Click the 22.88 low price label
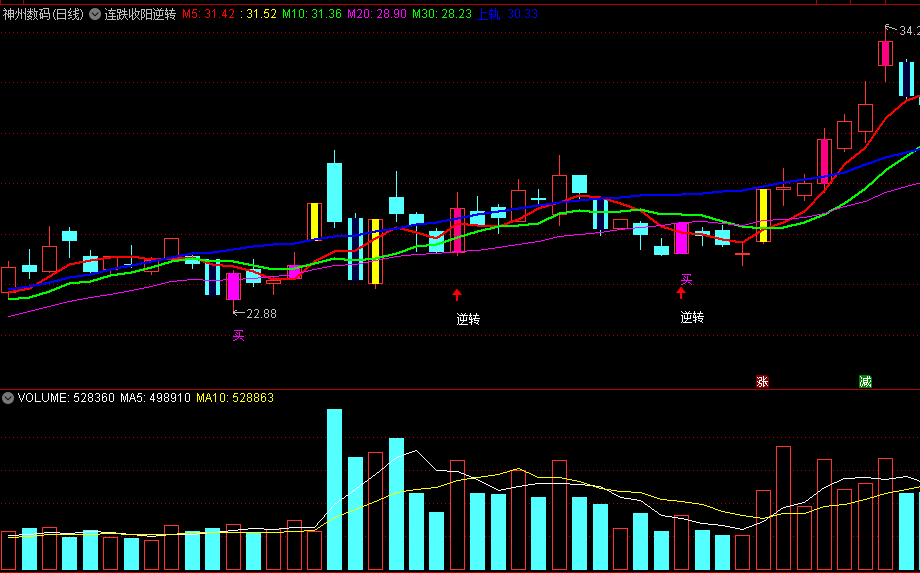Screen dimensions: 920x573 coord(261,314)
